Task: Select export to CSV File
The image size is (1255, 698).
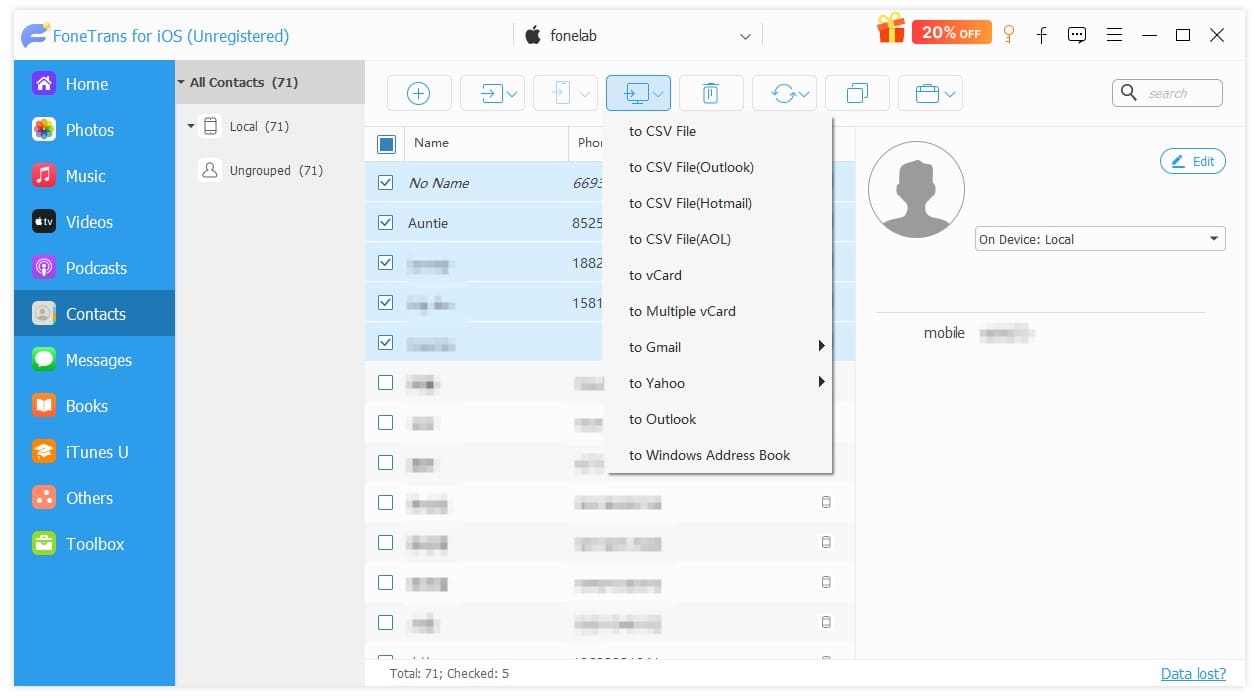Action: pos(719,131)
